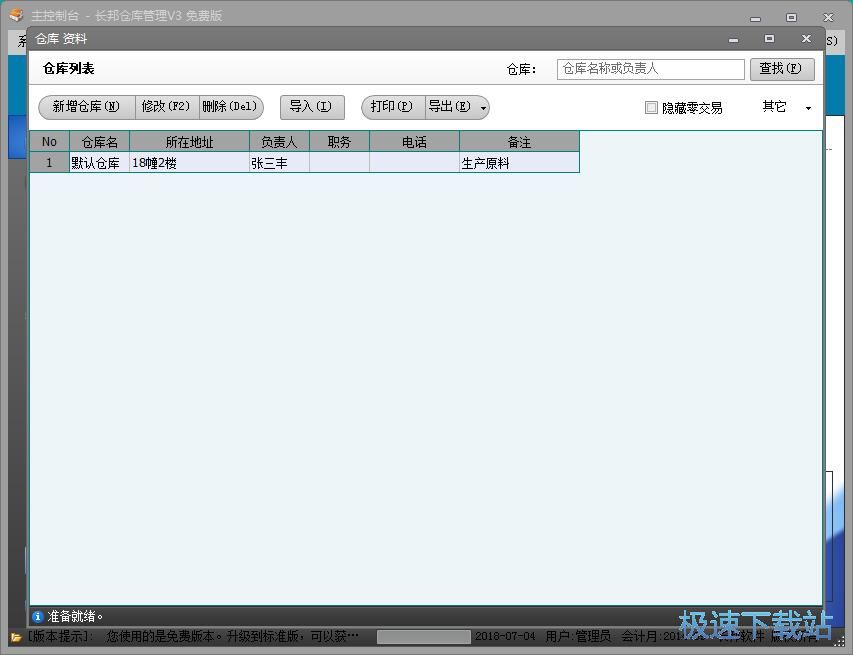Click 查找(F) to search warehouses
Screen dimensions: 853x655
(x=782, y=69)
